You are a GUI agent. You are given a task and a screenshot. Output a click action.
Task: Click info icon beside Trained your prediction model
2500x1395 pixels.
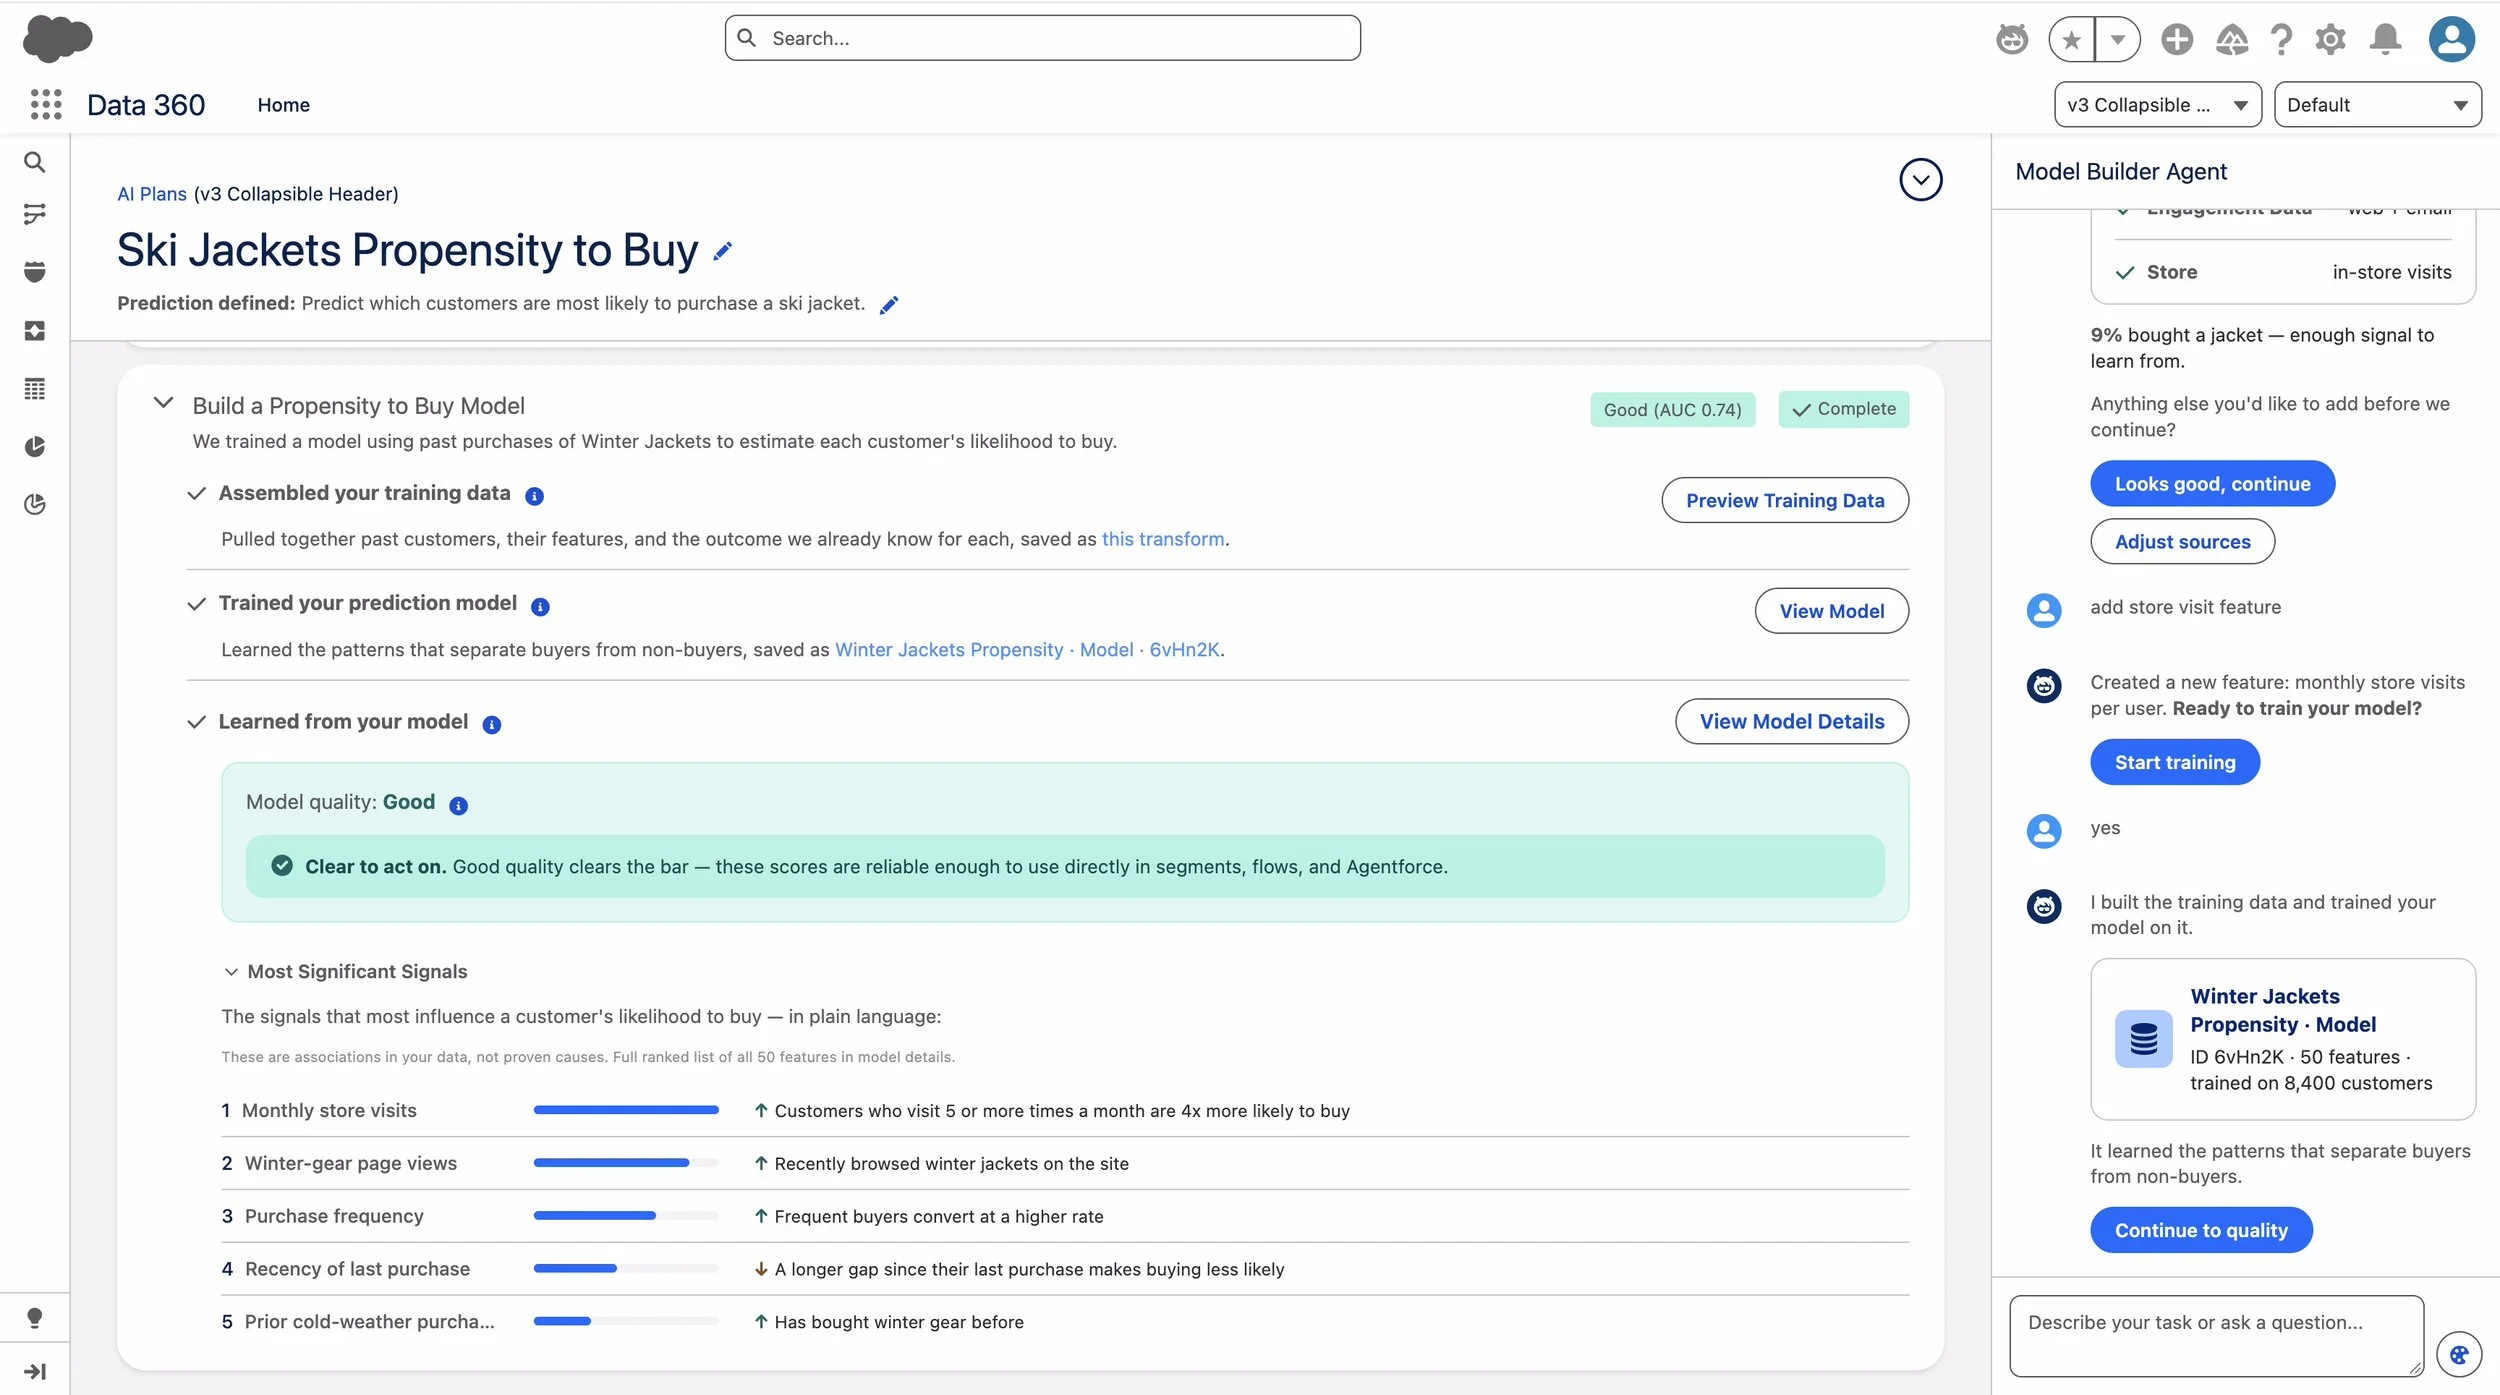(x=540, y=606)
